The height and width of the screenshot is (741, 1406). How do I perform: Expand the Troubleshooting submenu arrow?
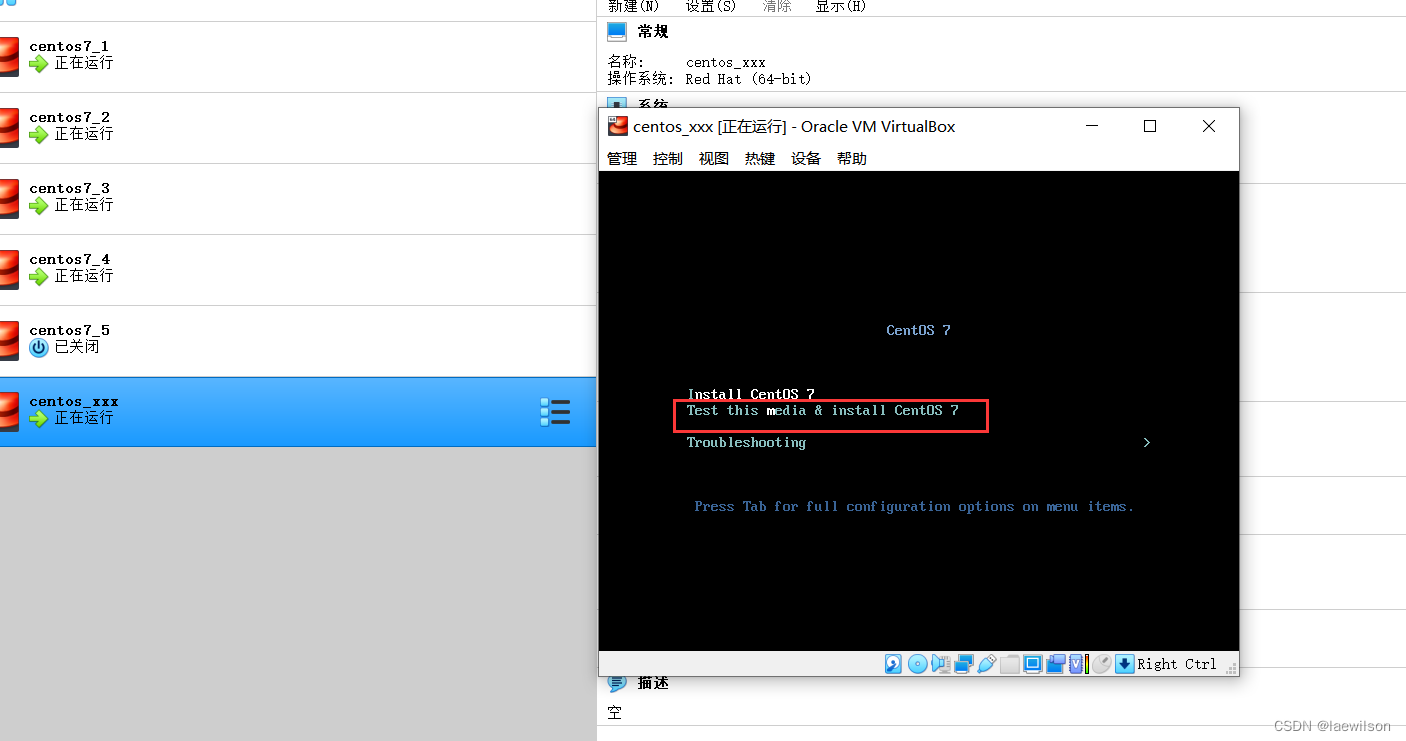pos(1146,443)
